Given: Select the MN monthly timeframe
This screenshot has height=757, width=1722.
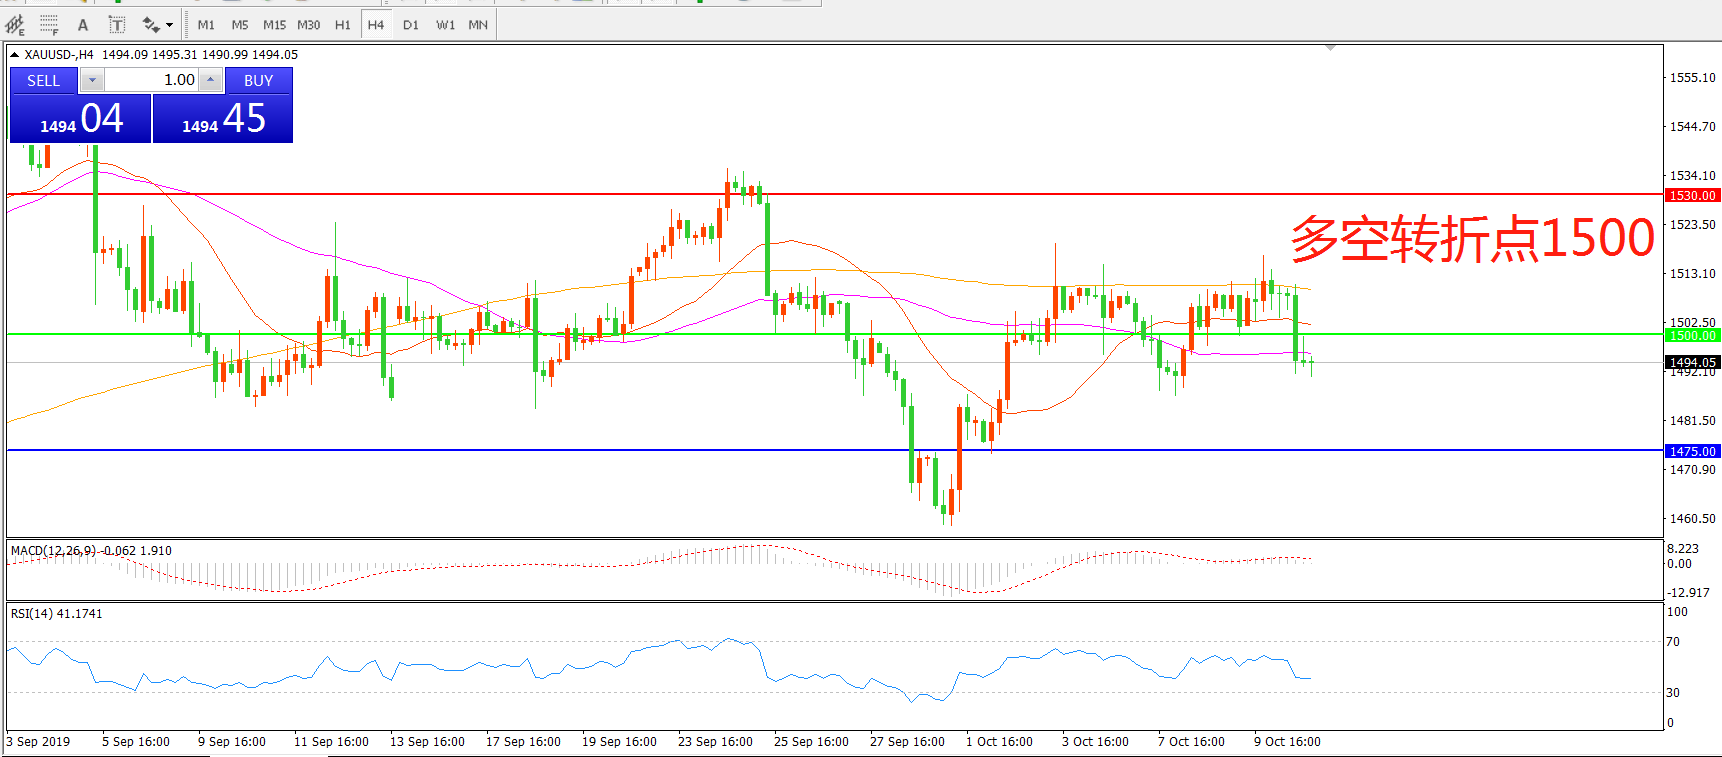Looking at the screenshot, I should point(478,25).
